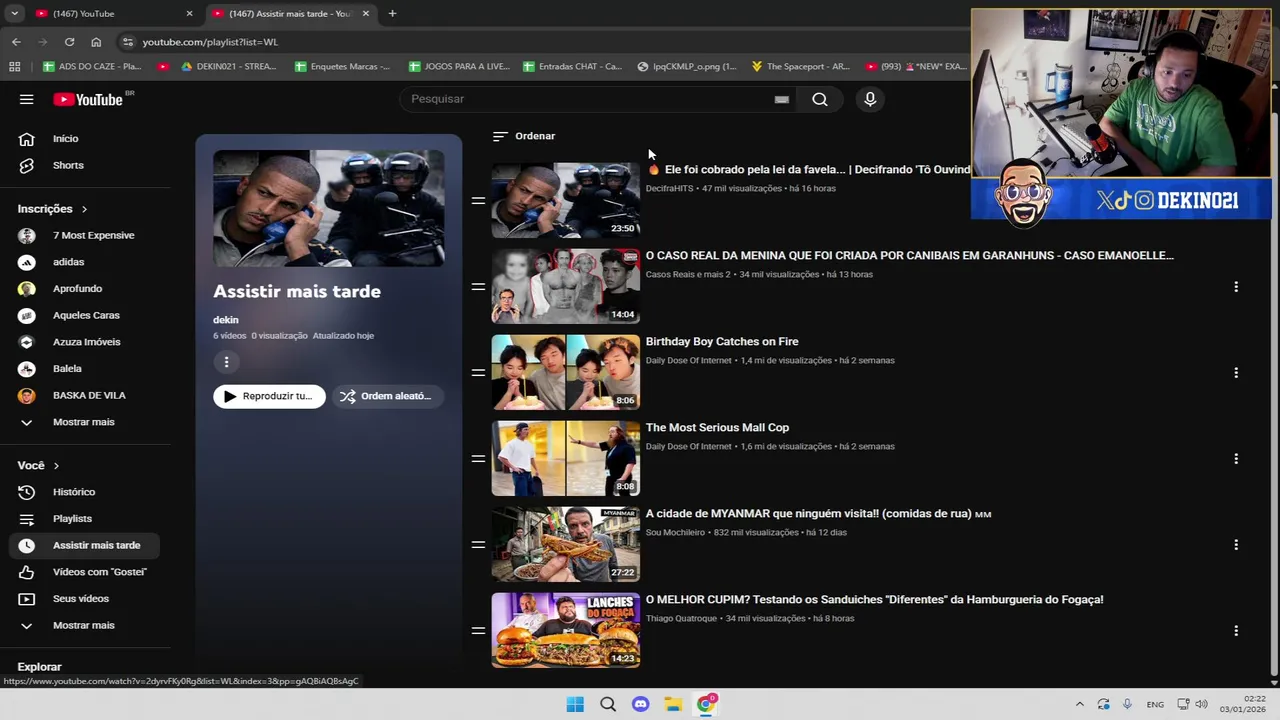Open a new browser tab
1280x720 pixels.
coord(392,14)
